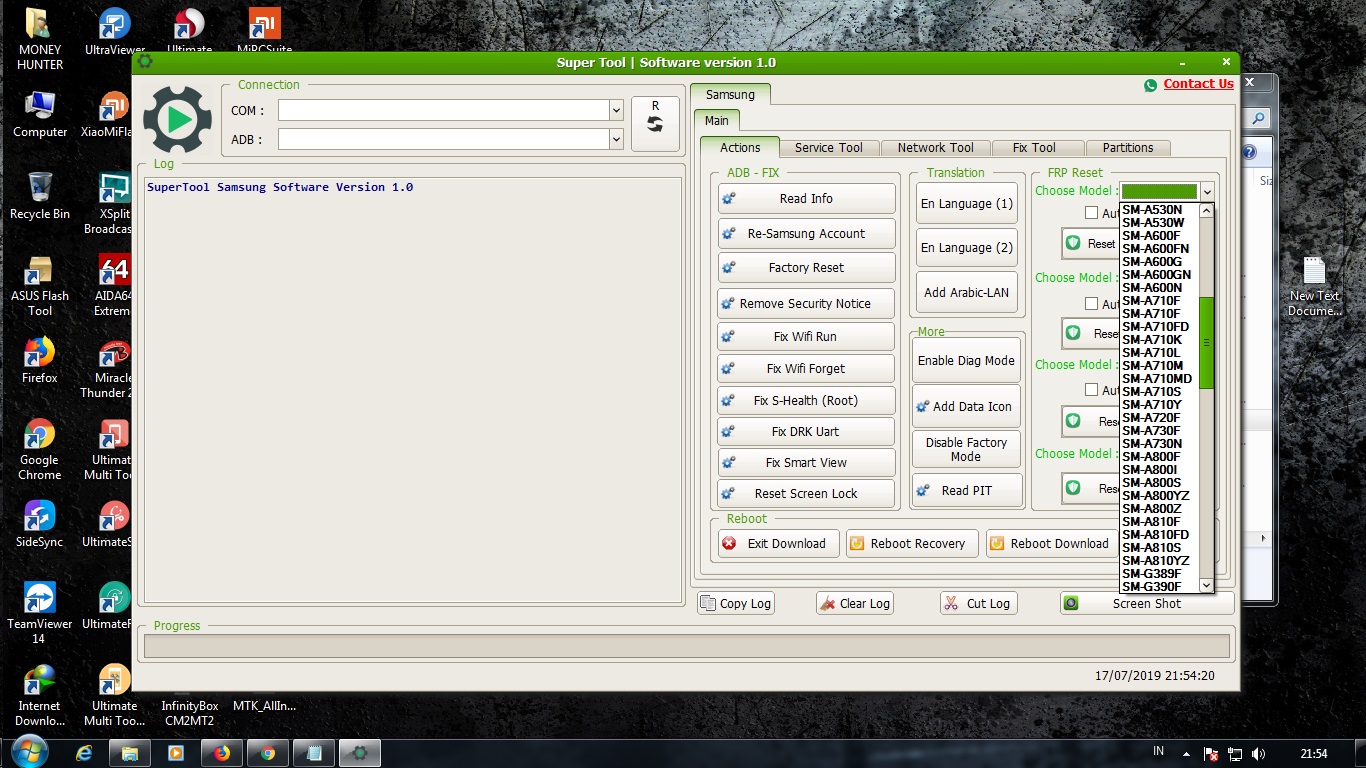Click Fix Wifi Forget

point(806,369)
